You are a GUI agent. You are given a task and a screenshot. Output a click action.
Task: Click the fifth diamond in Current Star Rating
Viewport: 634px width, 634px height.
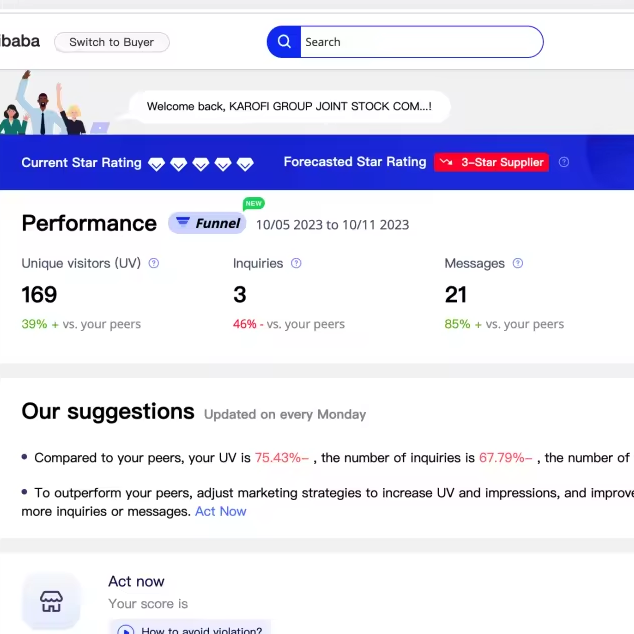tap(245, 164)
